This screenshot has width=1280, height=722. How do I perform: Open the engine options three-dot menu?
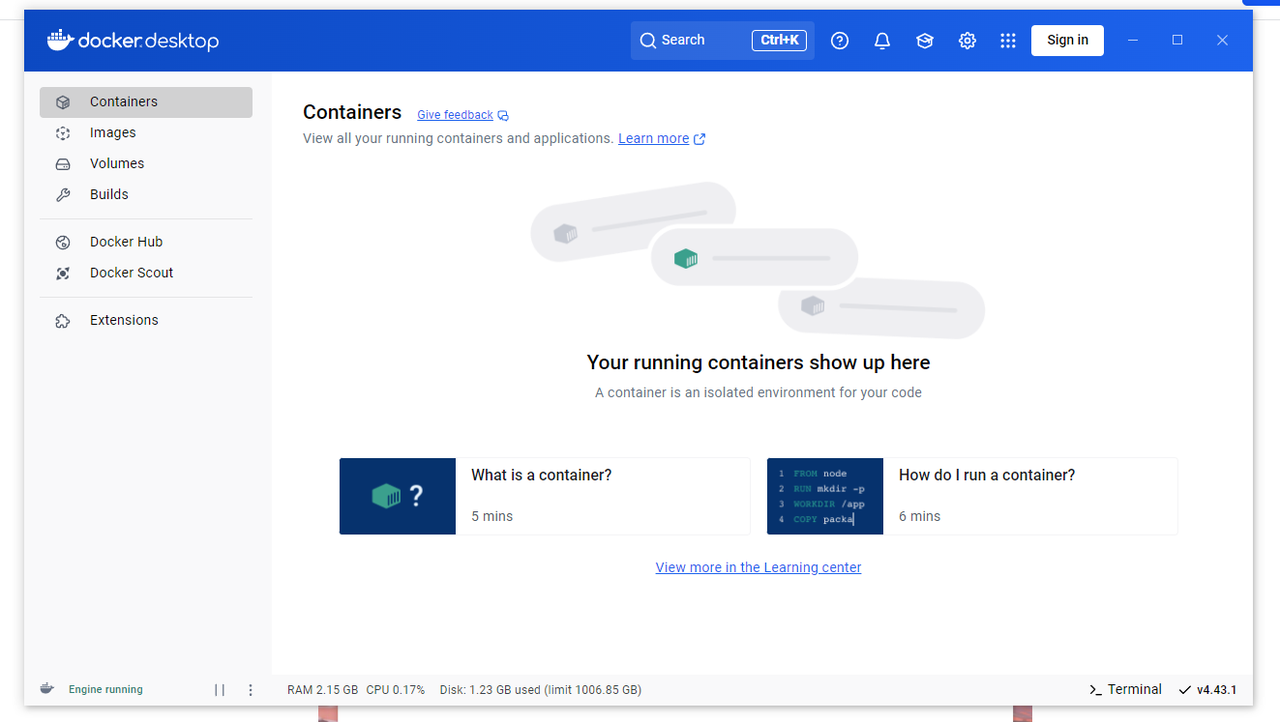(x=251, y=690)
